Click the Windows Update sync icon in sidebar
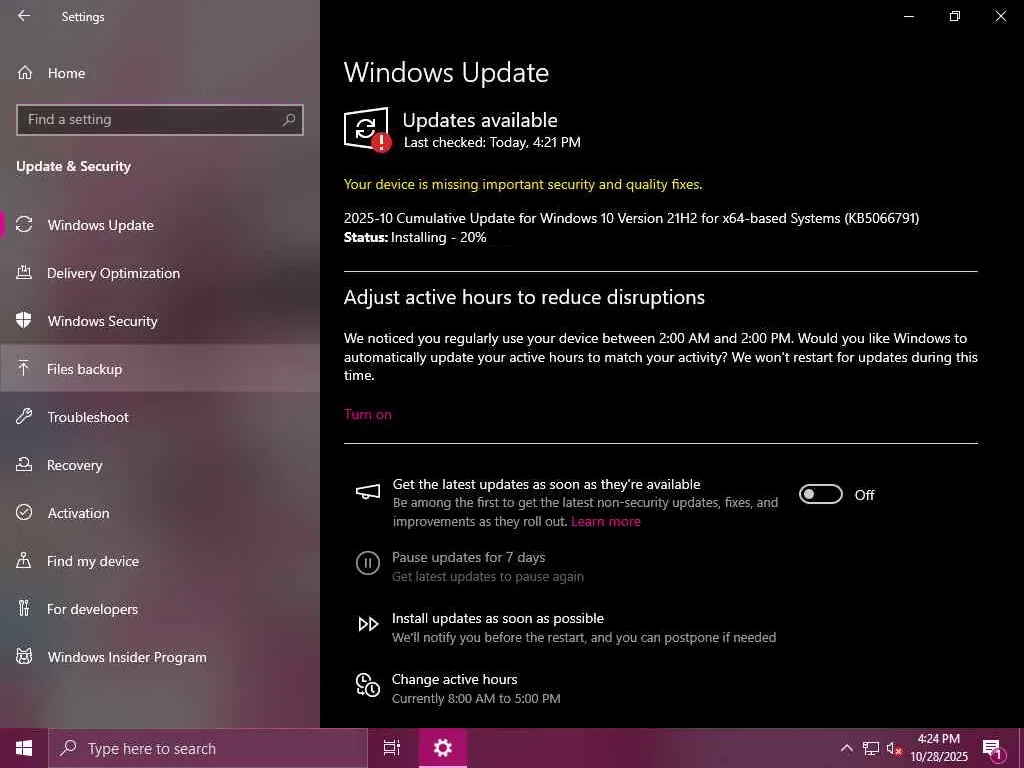This screenshot has height=768, width=1024. pyautogui.click(x=24, y=225)
